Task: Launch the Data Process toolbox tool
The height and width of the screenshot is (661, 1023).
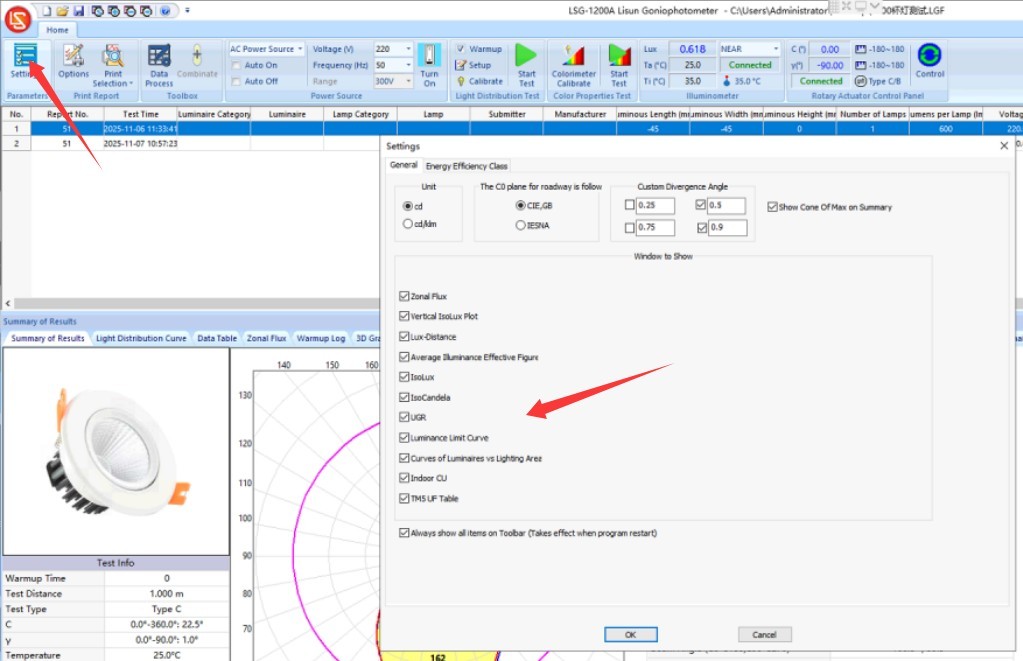Action: tap(159, 65)
